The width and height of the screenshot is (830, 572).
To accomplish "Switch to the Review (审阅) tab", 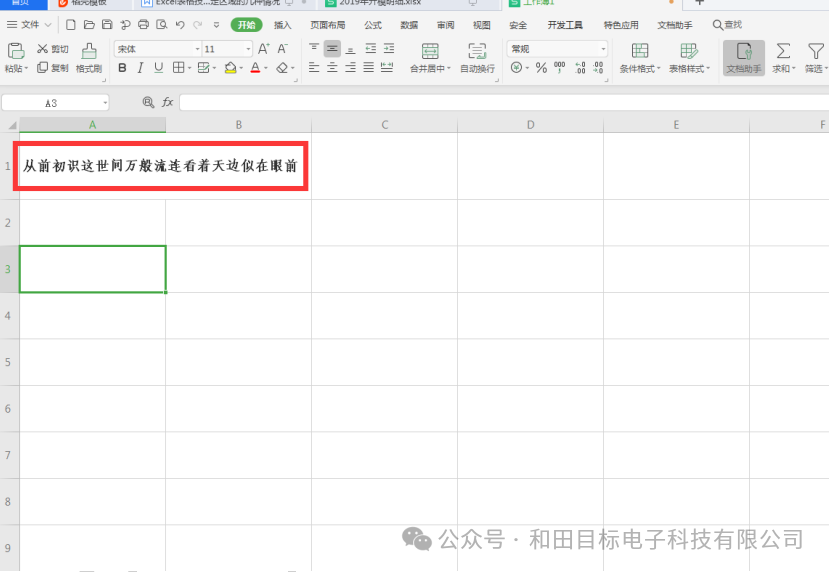I will click(x=446, y=25).
